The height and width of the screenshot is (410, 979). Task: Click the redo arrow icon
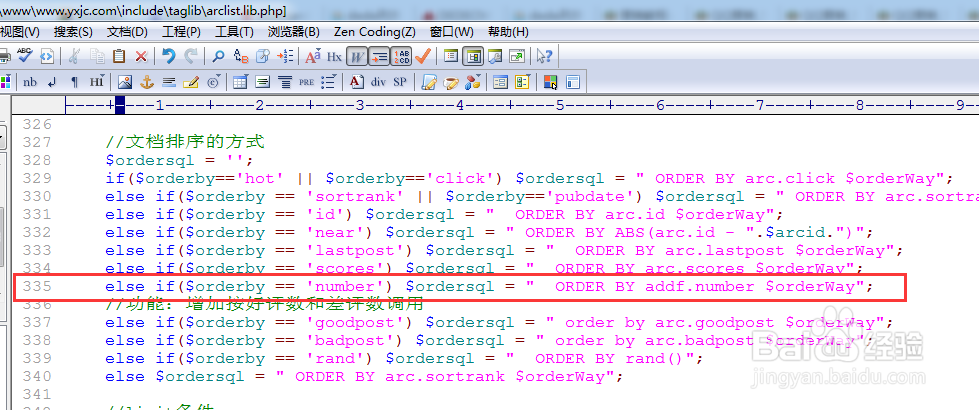tap(191, 56)
